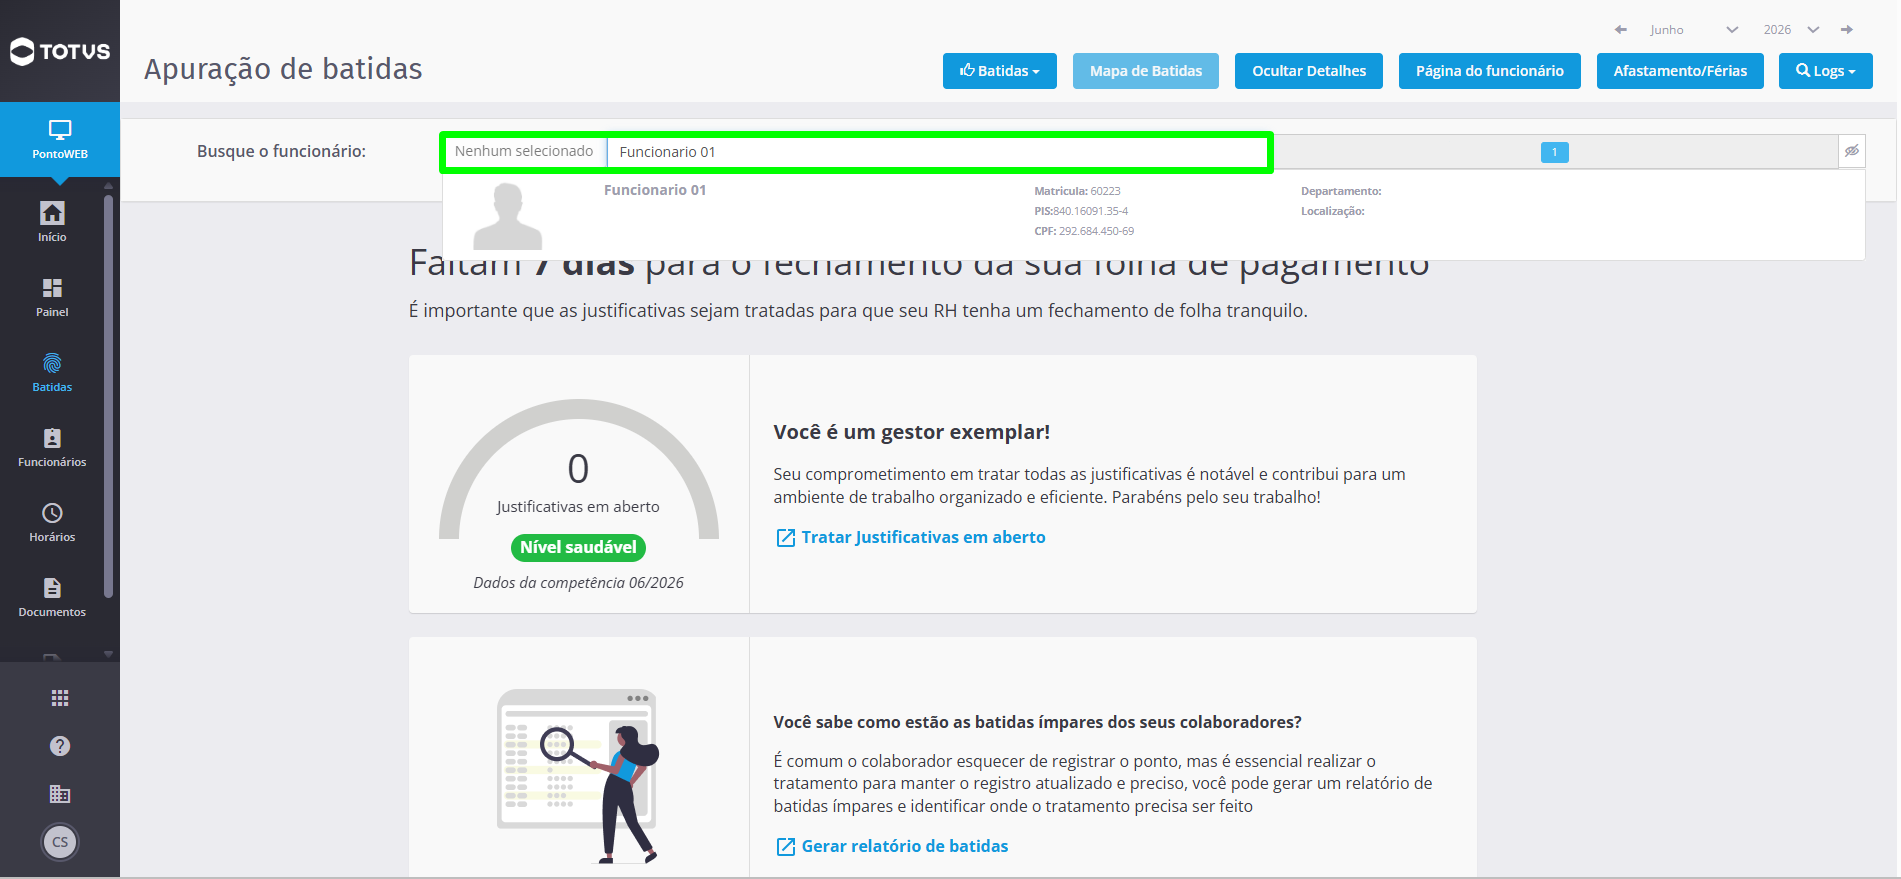Open the CS user avatar
Screen dimensions: 1901x879
[60, 842]
